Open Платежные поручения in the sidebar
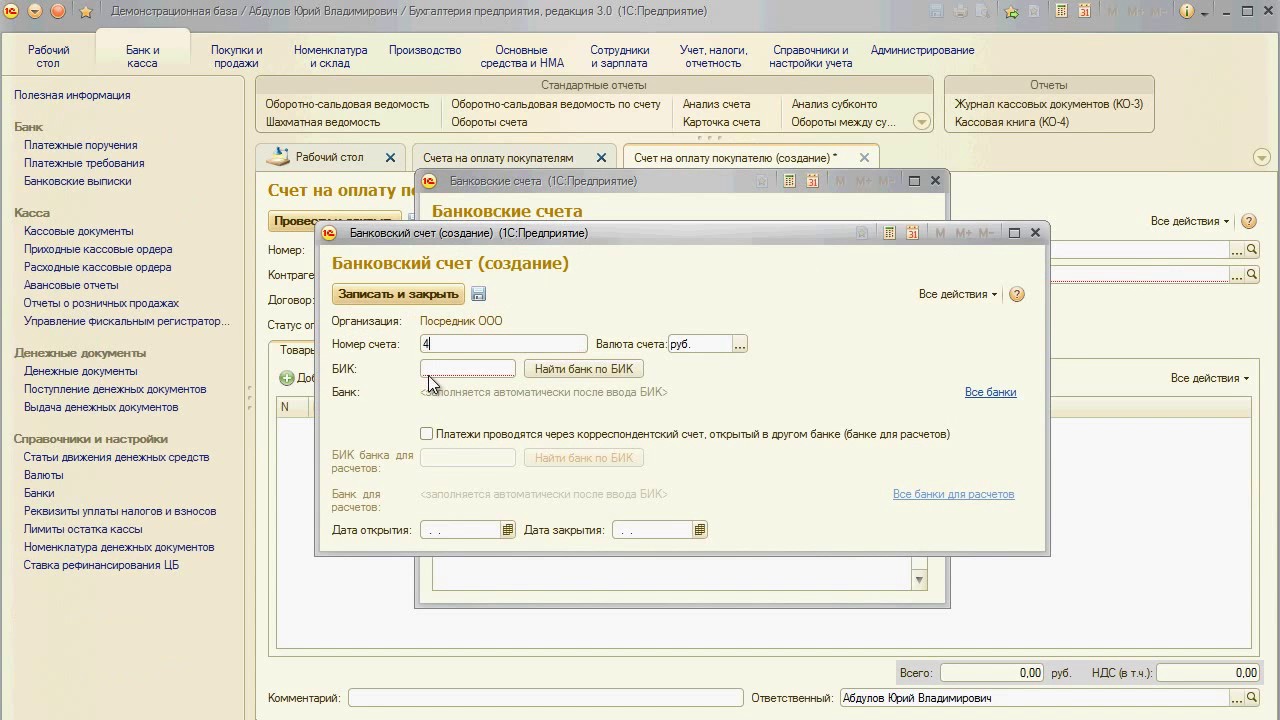Screen dimensions: 1280x720 [x=81, y=145]
